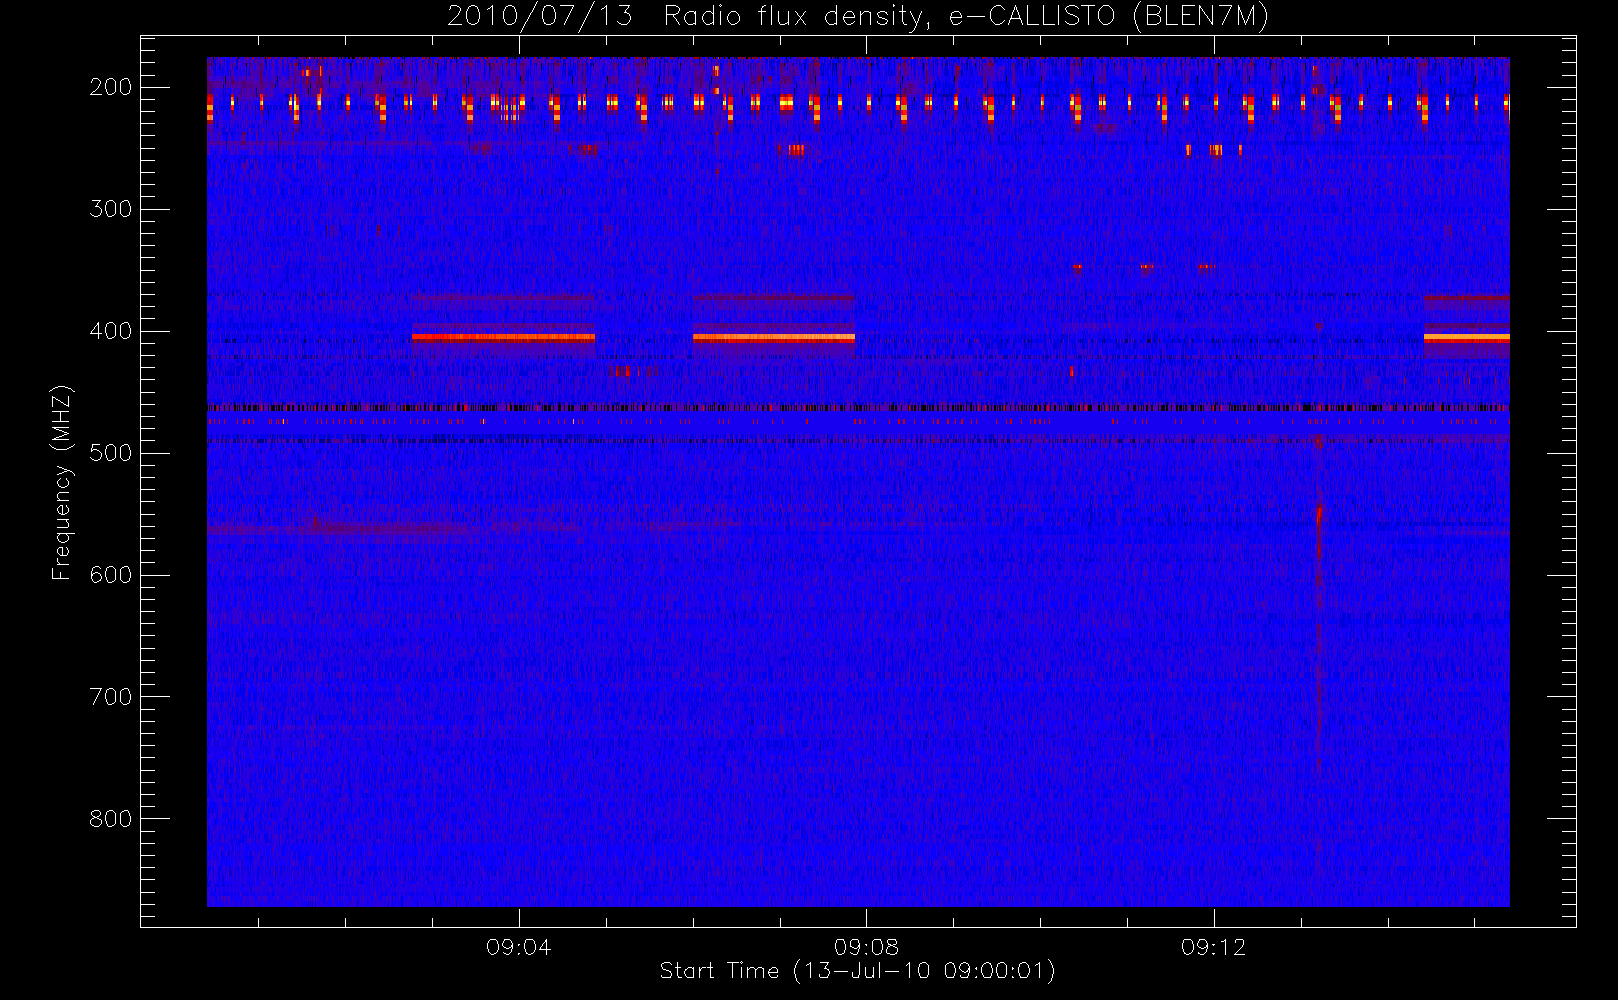Click the 09:04 time tick label
This screenshot has height=1000, width=1618.
point(518,947)
